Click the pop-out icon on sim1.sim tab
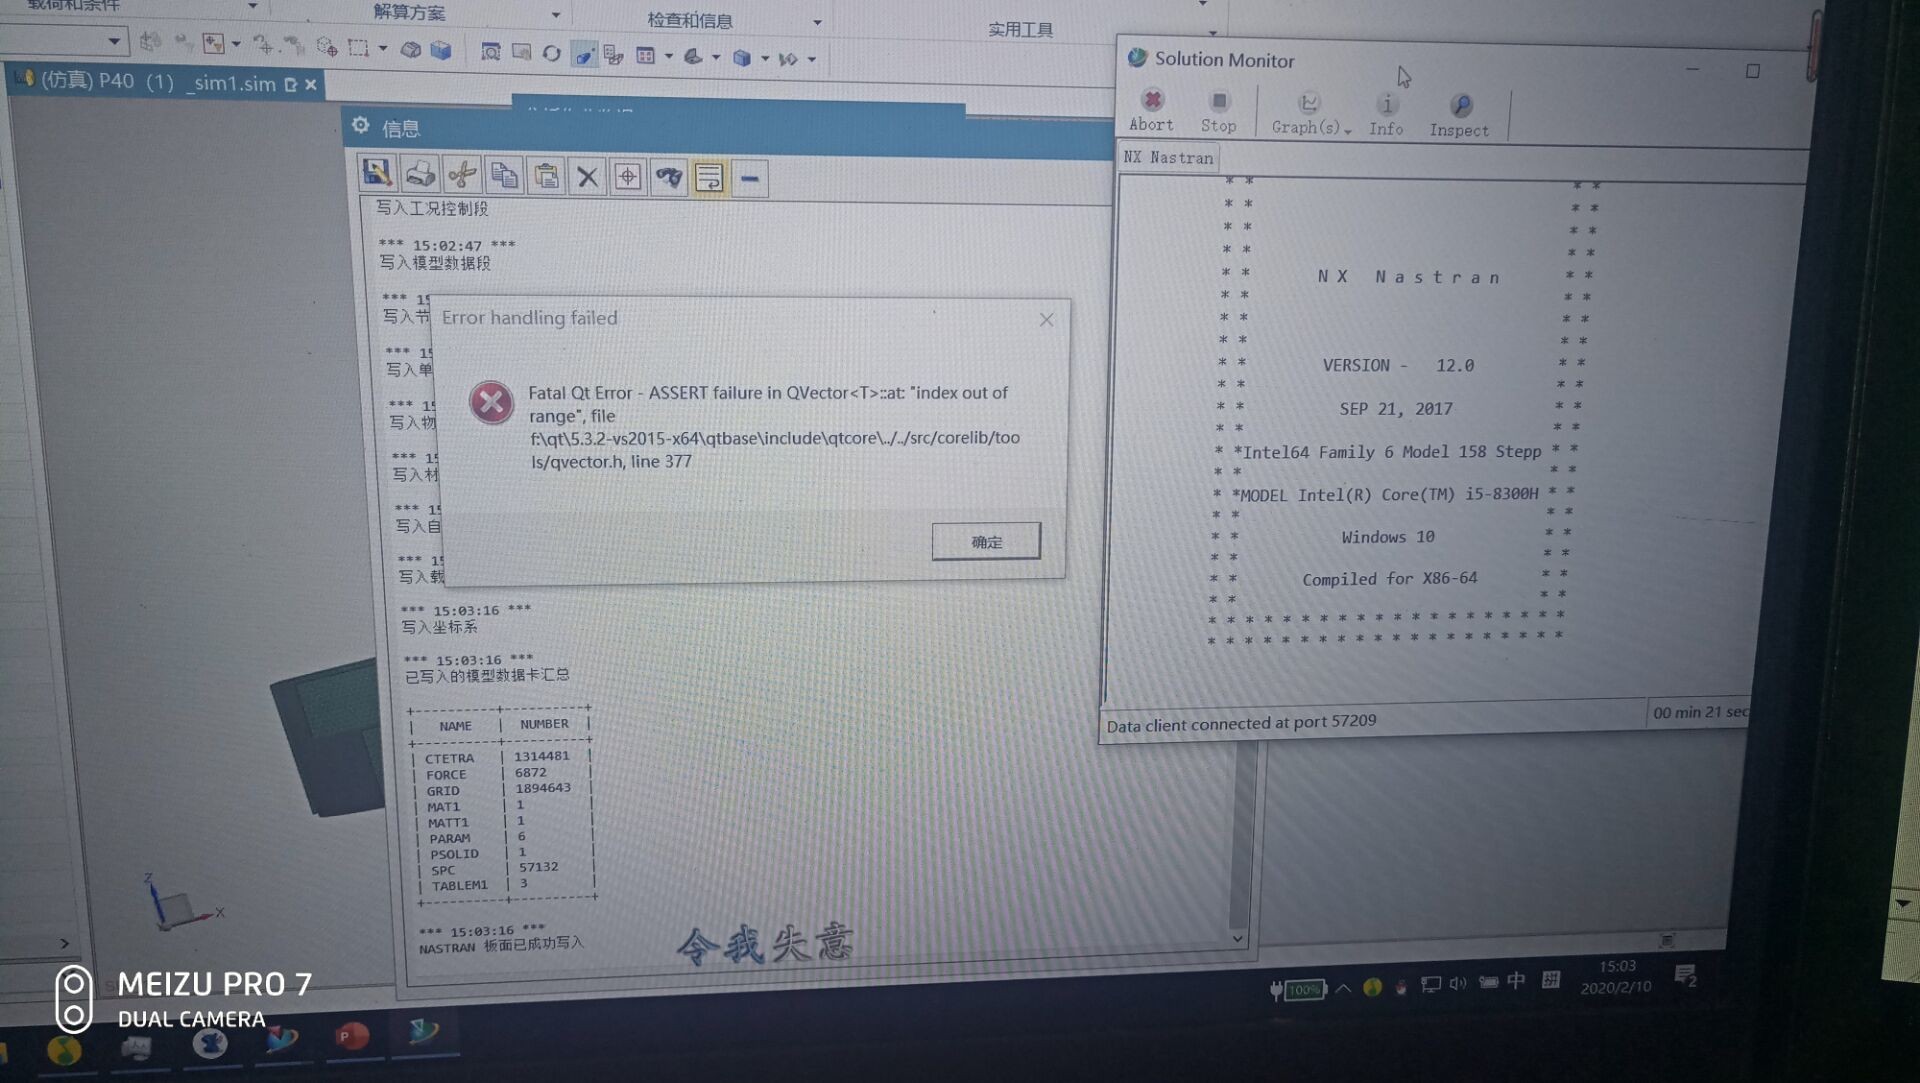1920x1083 pixels. [291, 85]
